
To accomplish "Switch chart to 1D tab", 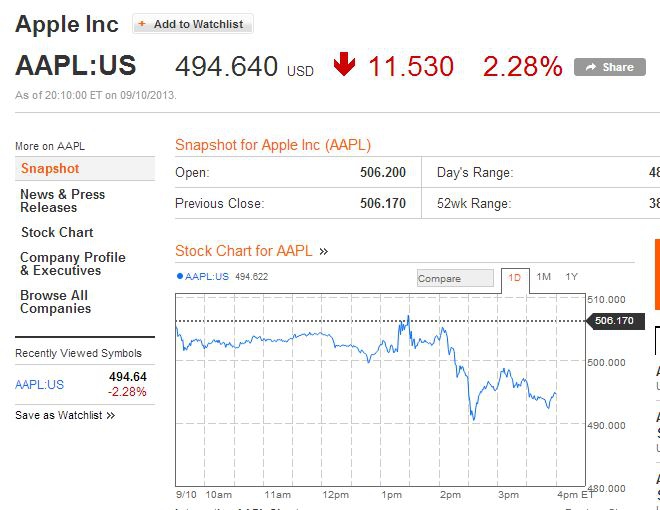I will click(x=514, y=277).
